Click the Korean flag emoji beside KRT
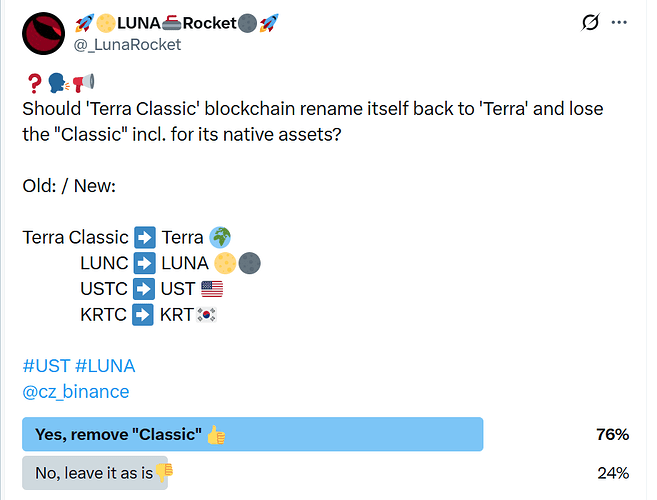 point(207,315)
